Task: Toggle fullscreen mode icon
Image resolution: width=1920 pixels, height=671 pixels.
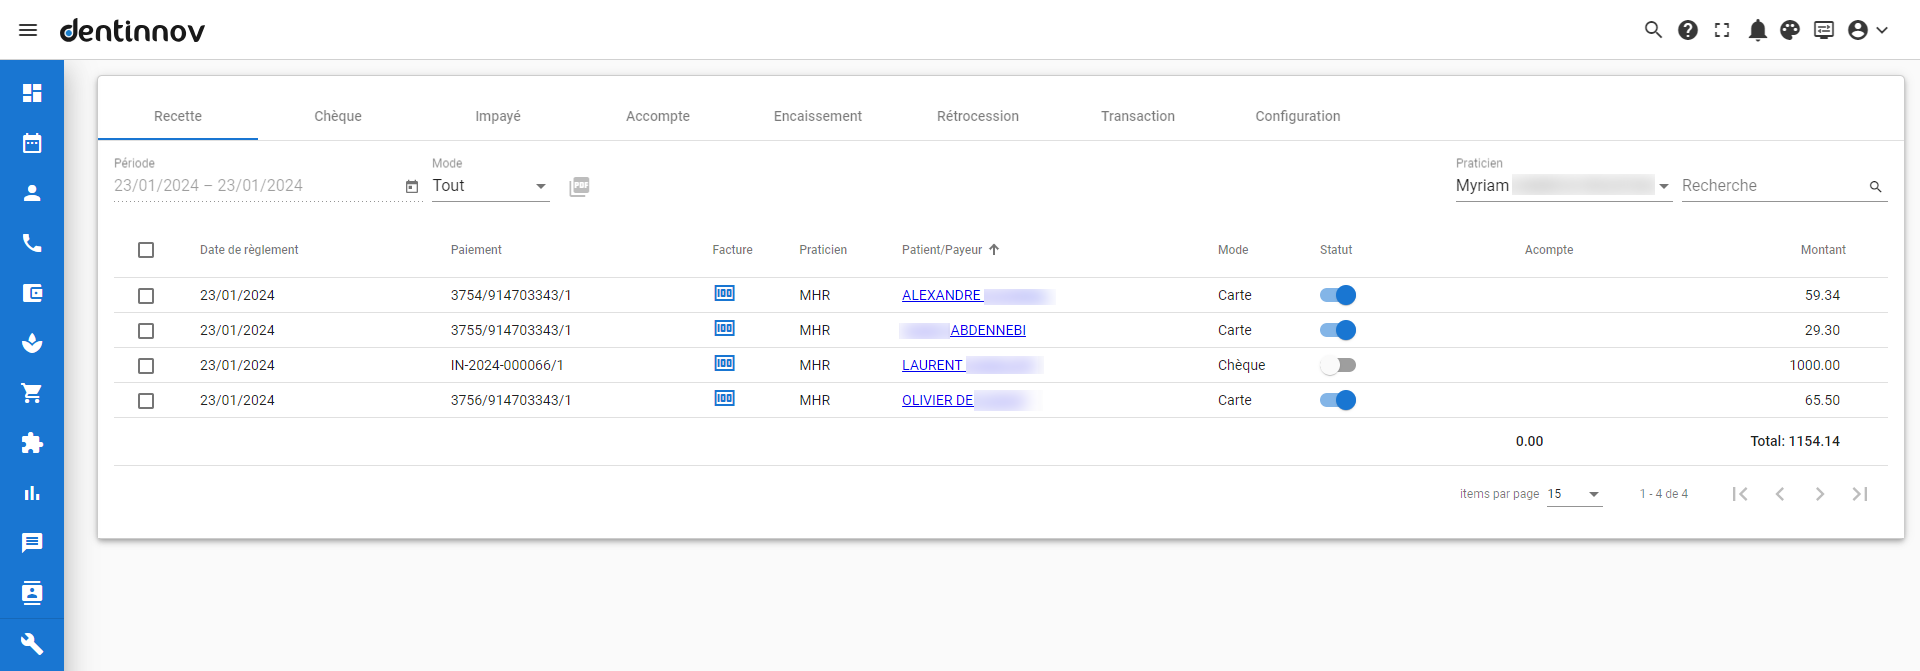Action: [1722, 30]
